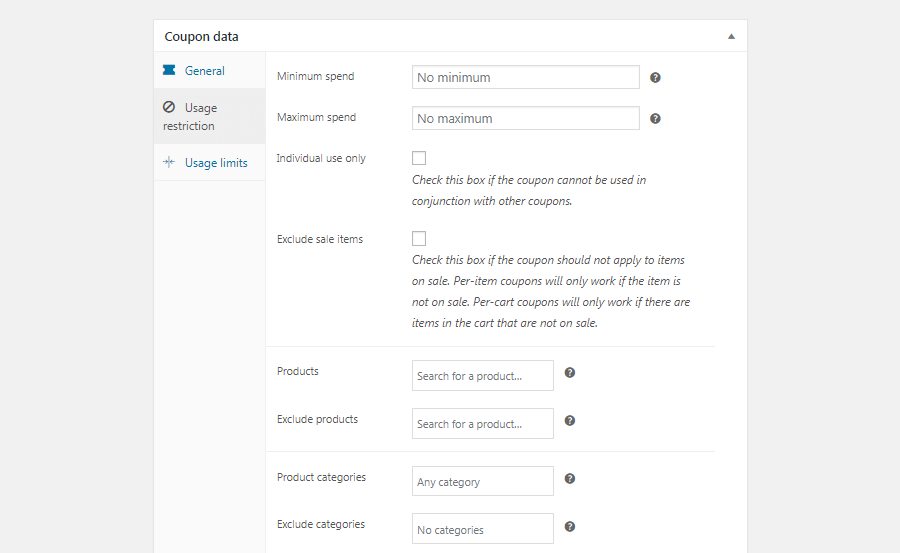Open the Products search dropdown
This screenshot has width=900, height=553.
(x=482, y=376)
